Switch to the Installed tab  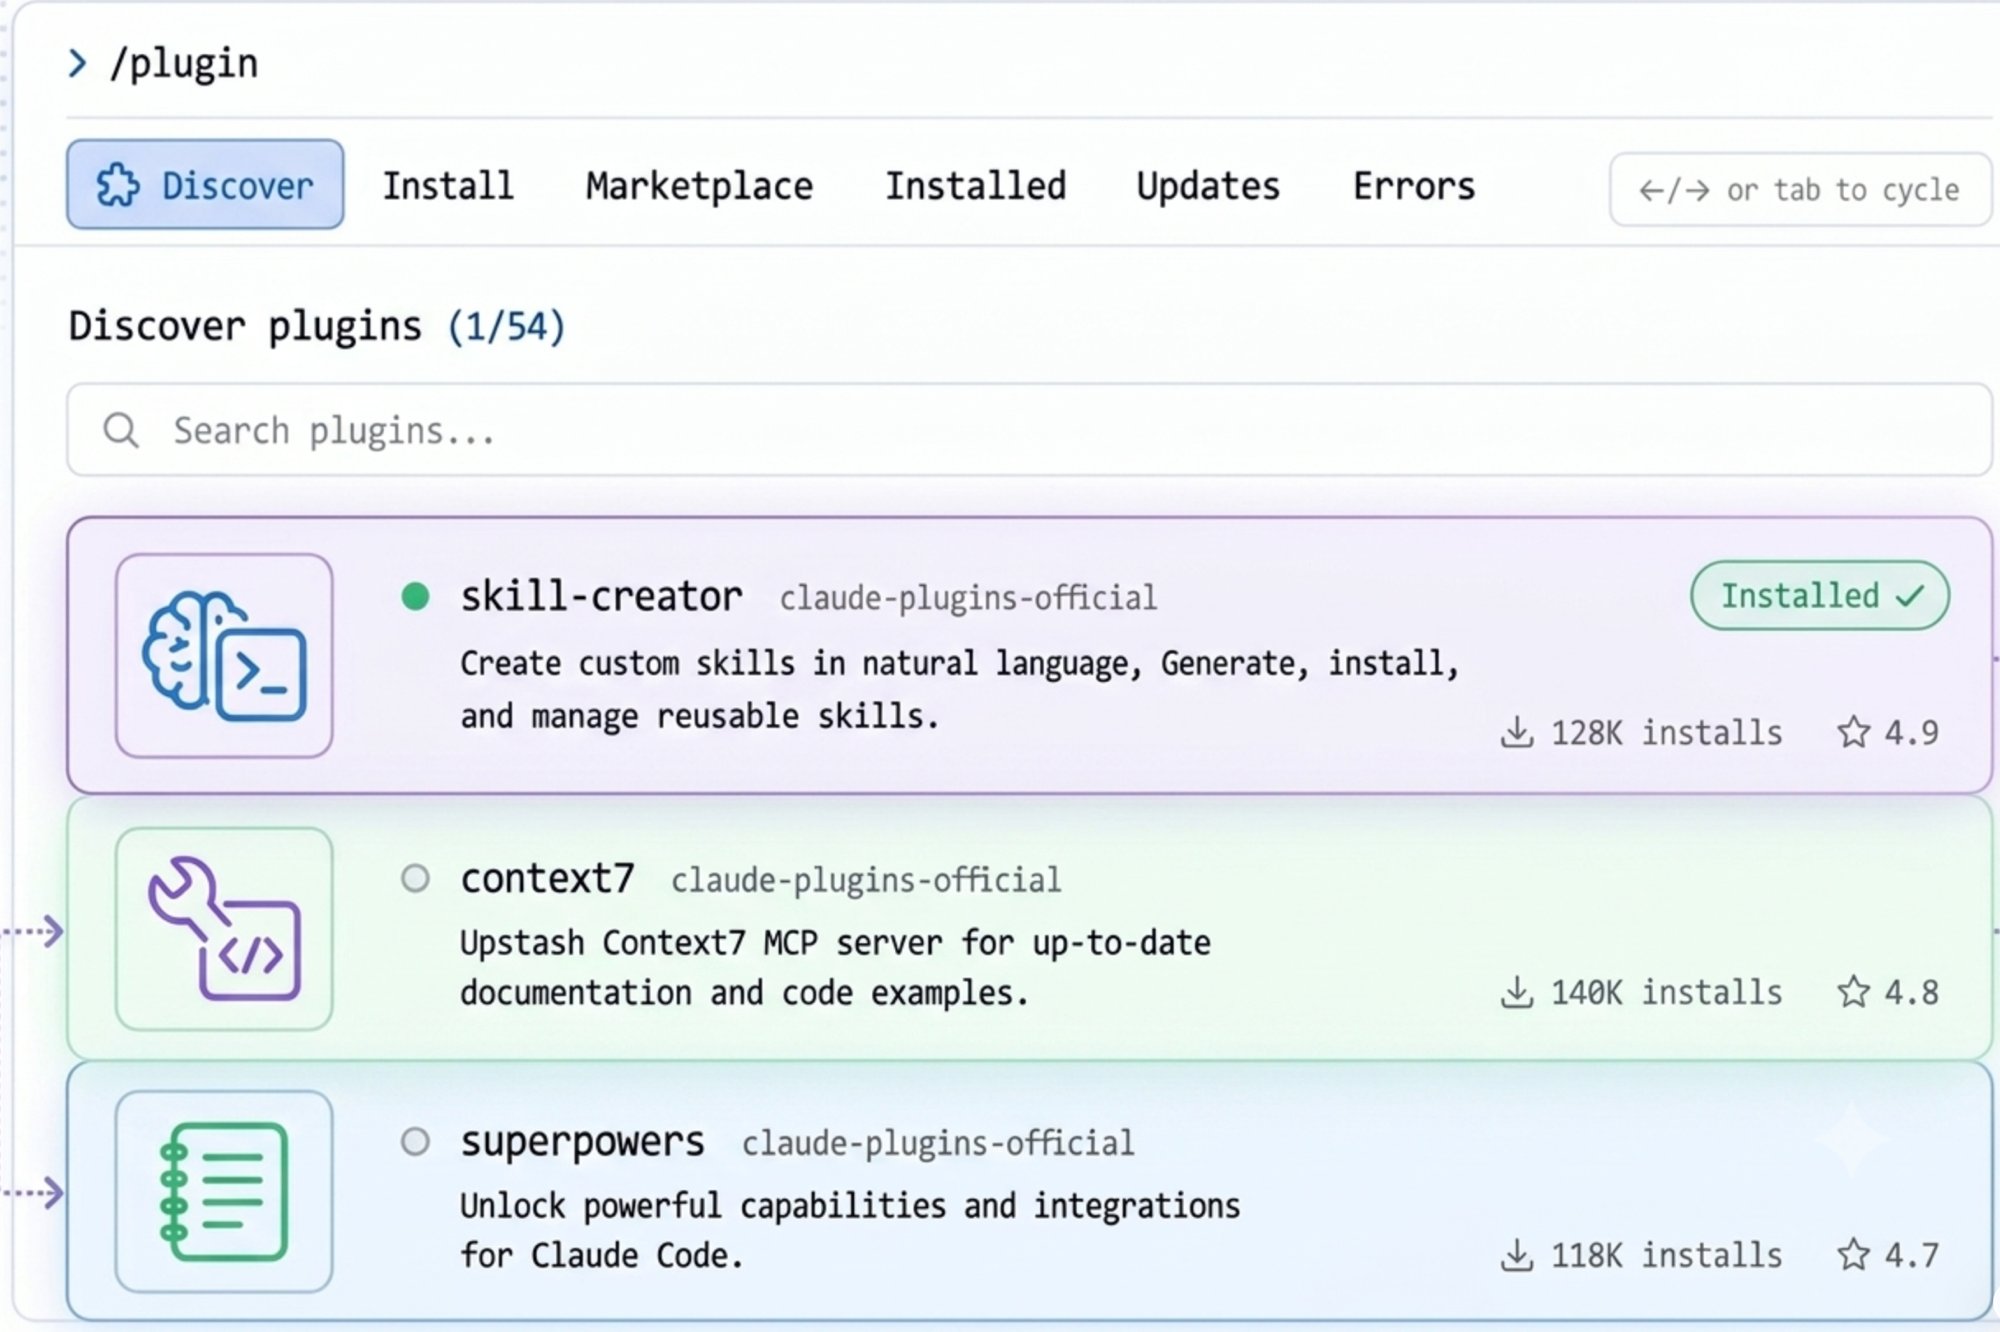[x=975, y=186]
